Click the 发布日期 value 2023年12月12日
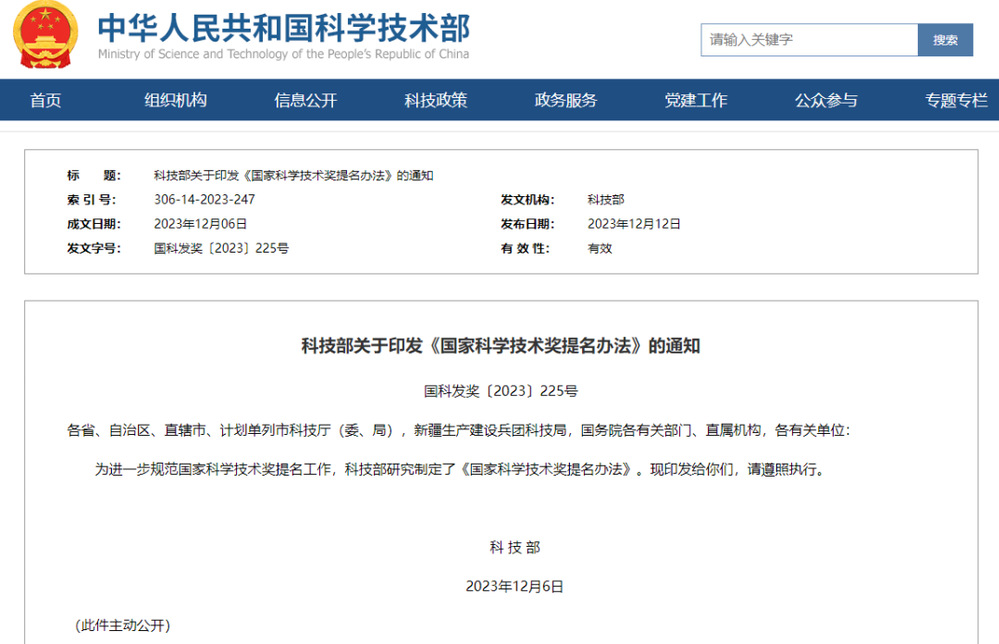This screenshot has height=644, width=999. 634,224
